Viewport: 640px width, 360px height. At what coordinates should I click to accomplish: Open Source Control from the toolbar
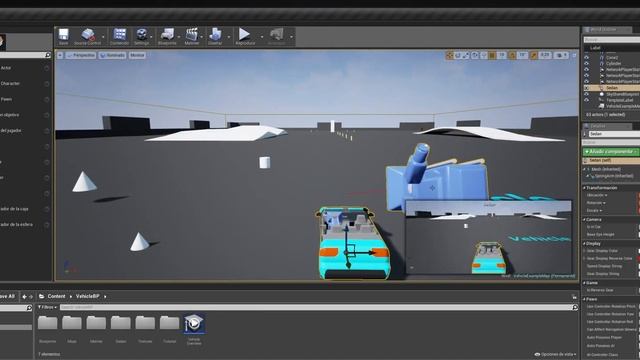[x=87, y=36]
